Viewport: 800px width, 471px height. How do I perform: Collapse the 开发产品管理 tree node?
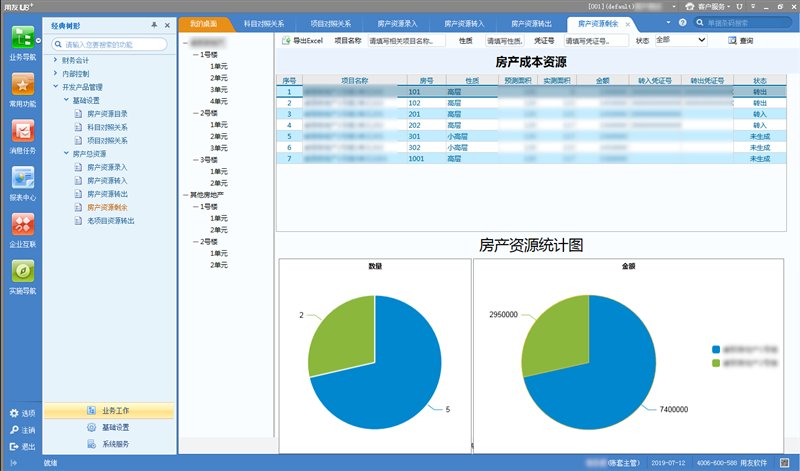(56, 87)
